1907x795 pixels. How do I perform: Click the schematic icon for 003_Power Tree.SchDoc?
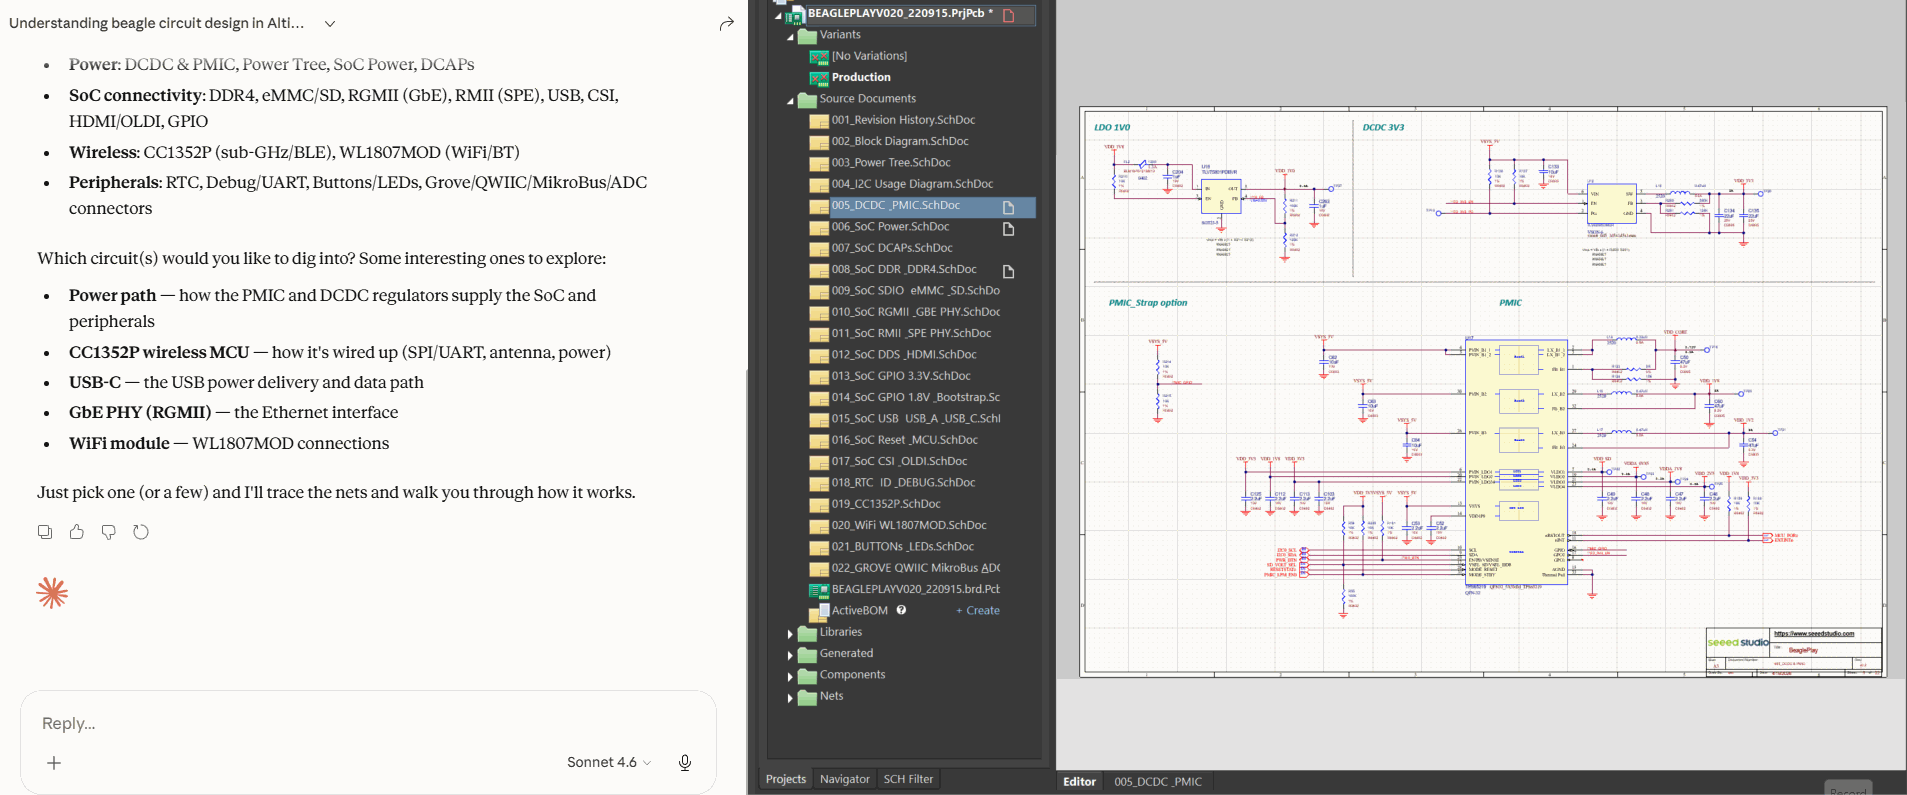(x=819, y=163)
